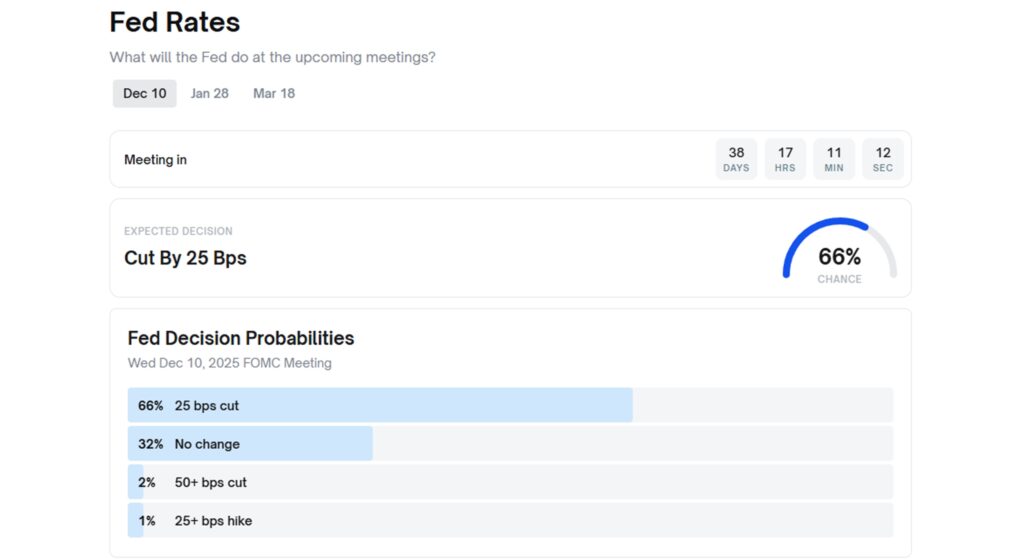1024x559 pixels.
Task: Click the 12 SEC countdown box
Action: coord(883,159)
